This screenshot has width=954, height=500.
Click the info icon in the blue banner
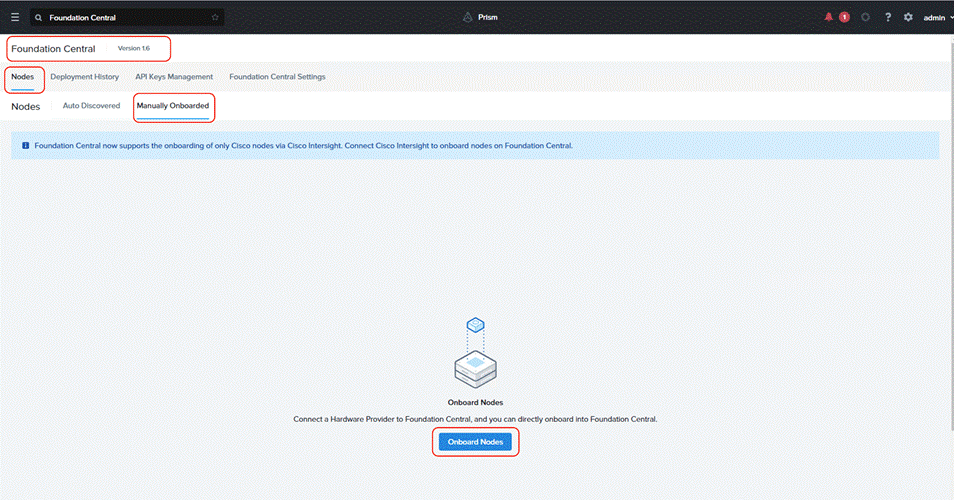(26, 145)
